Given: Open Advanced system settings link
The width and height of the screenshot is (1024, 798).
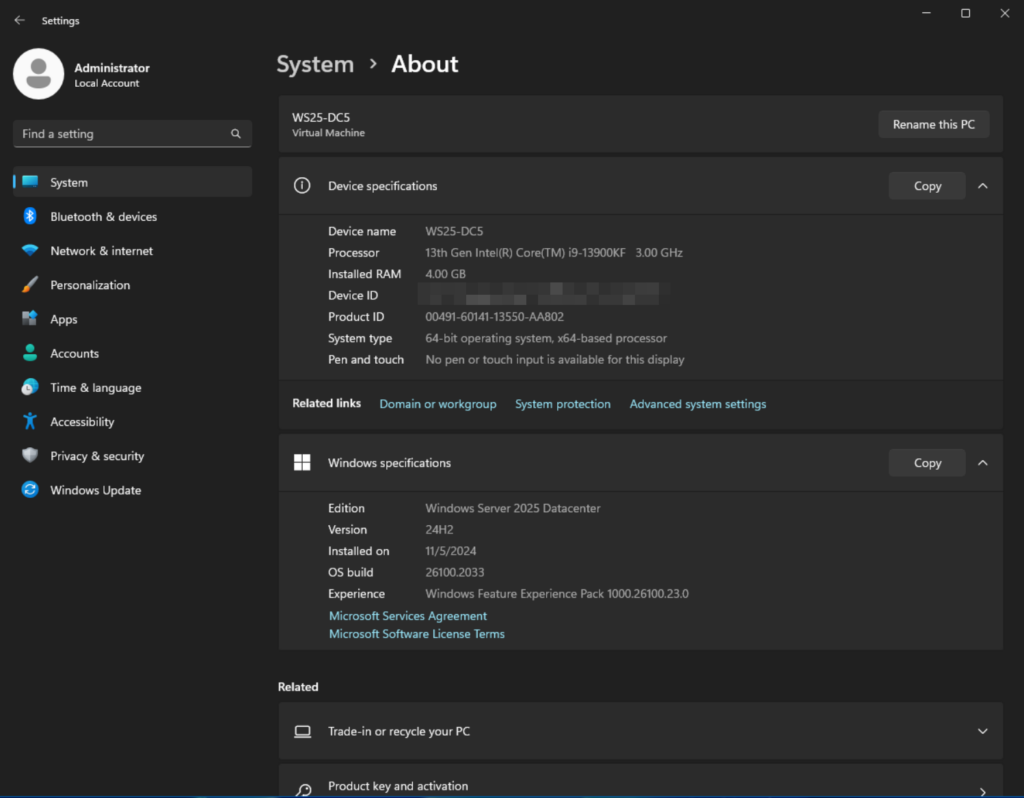Looking at the screenshot, I should [697, 404].
